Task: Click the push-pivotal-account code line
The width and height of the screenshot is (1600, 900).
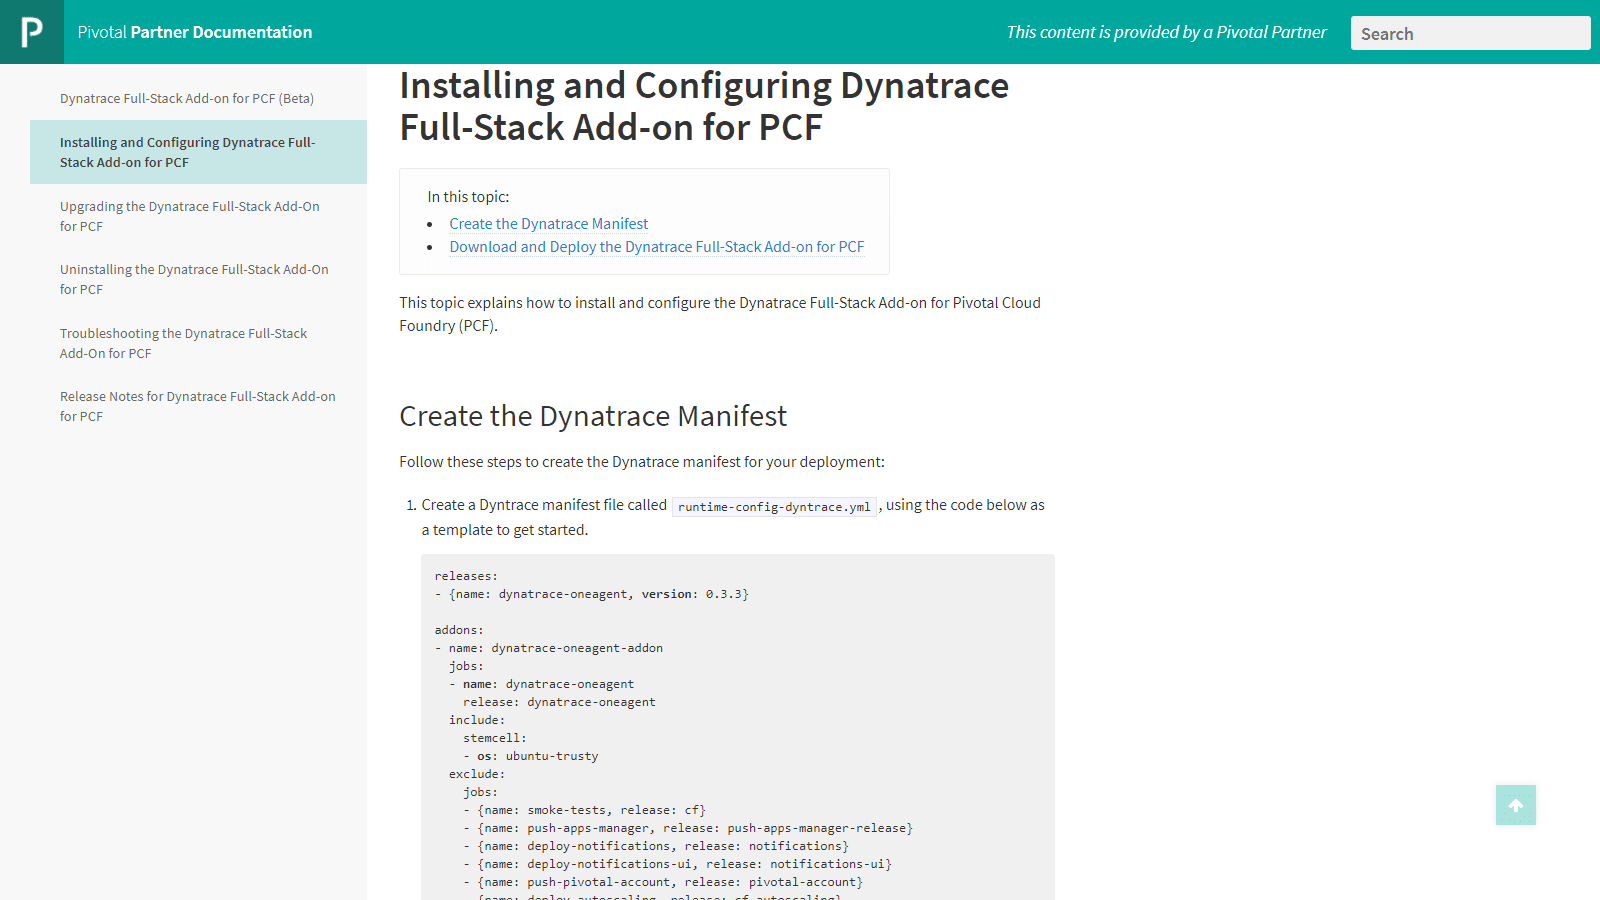Action: [663, 882]
